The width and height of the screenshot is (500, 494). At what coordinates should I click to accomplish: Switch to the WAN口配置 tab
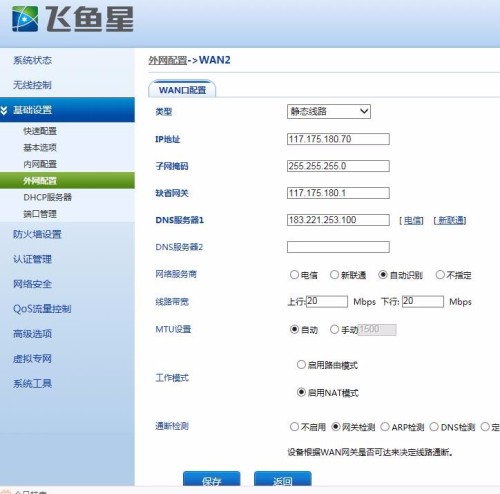(x=182, y=90)
